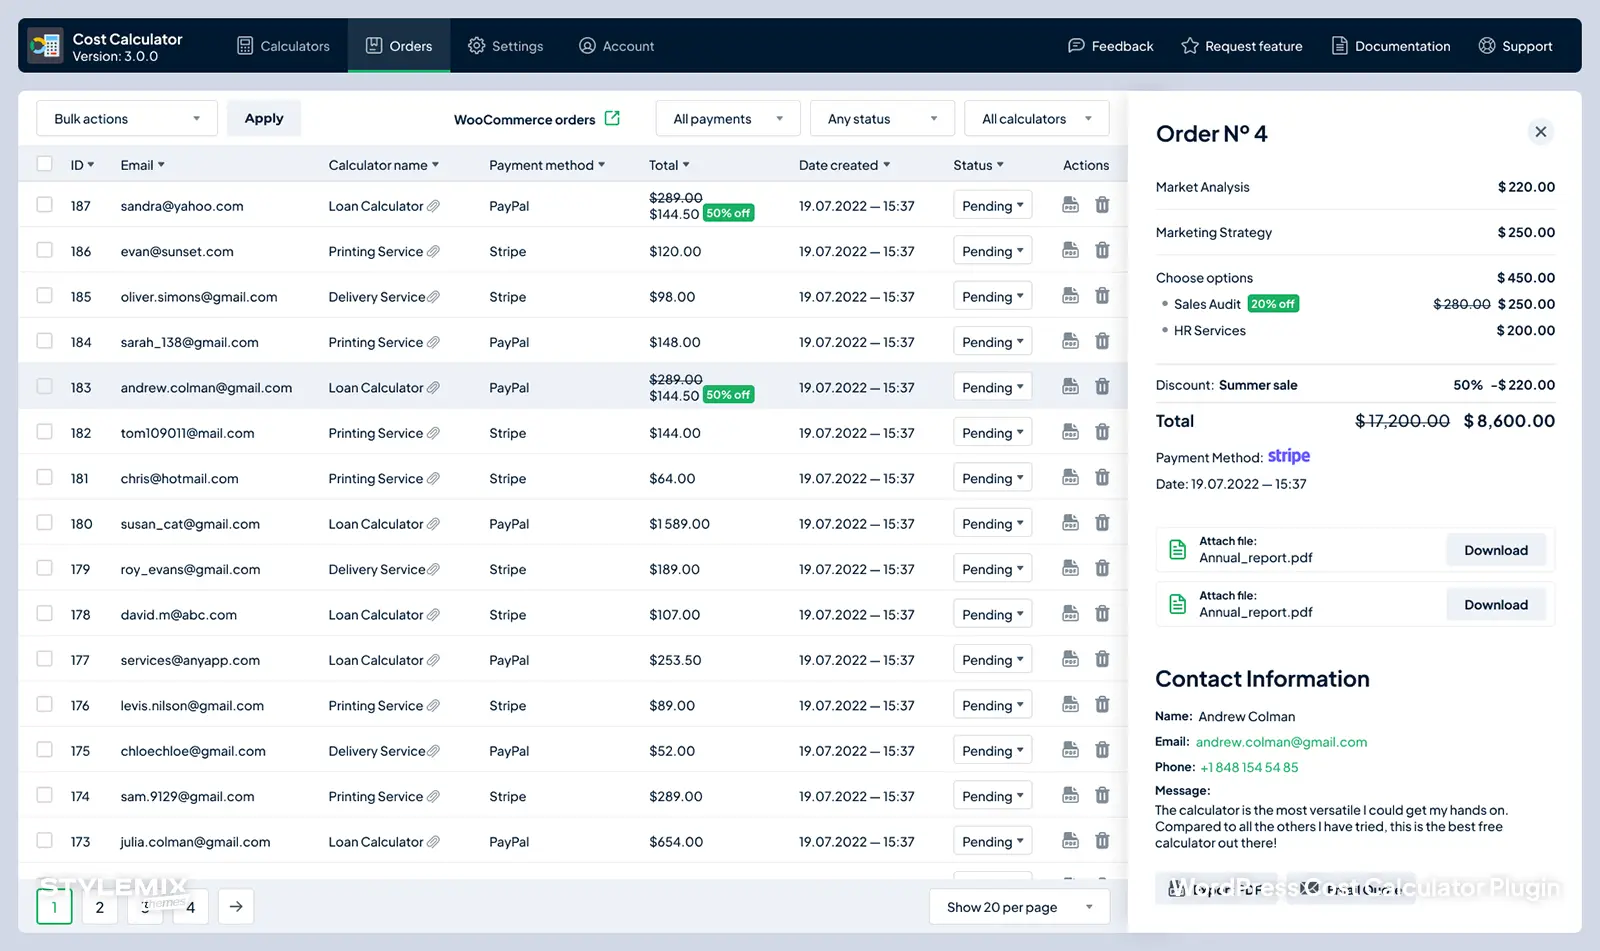This screenshot has height=951, width=1600.
Task: Click the Apply button
Action: tap(263, 118)
